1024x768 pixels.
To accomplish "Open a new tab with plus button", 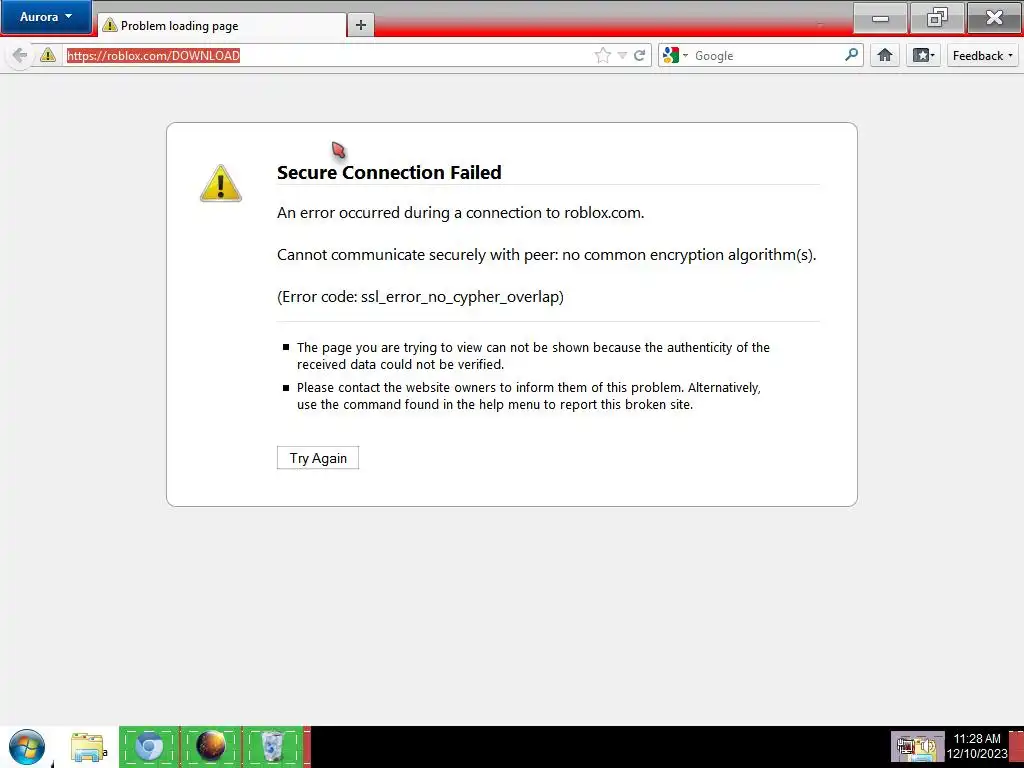I will [x=360, y=25].
